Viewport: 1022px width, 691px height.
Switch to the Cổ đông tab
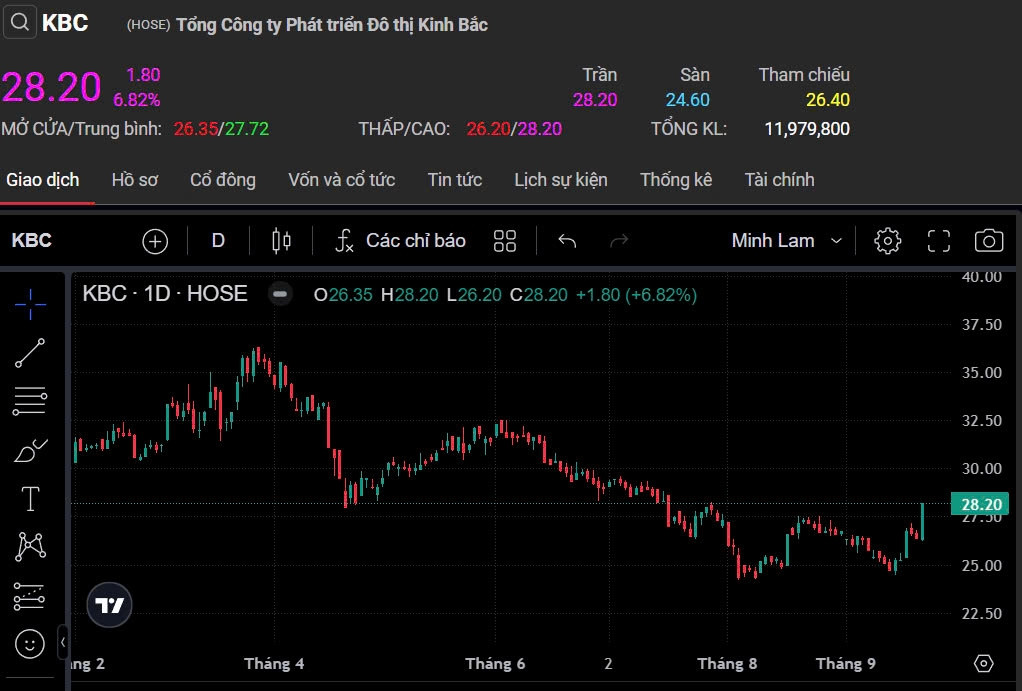(223, 180)
